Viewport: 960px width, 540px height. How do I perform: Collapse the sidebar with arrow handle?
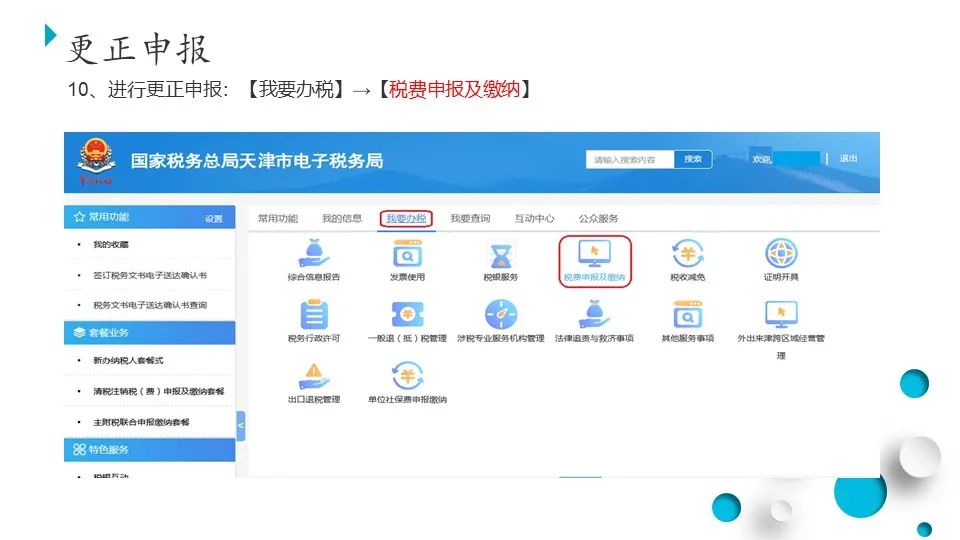click(x=241, y=426)
